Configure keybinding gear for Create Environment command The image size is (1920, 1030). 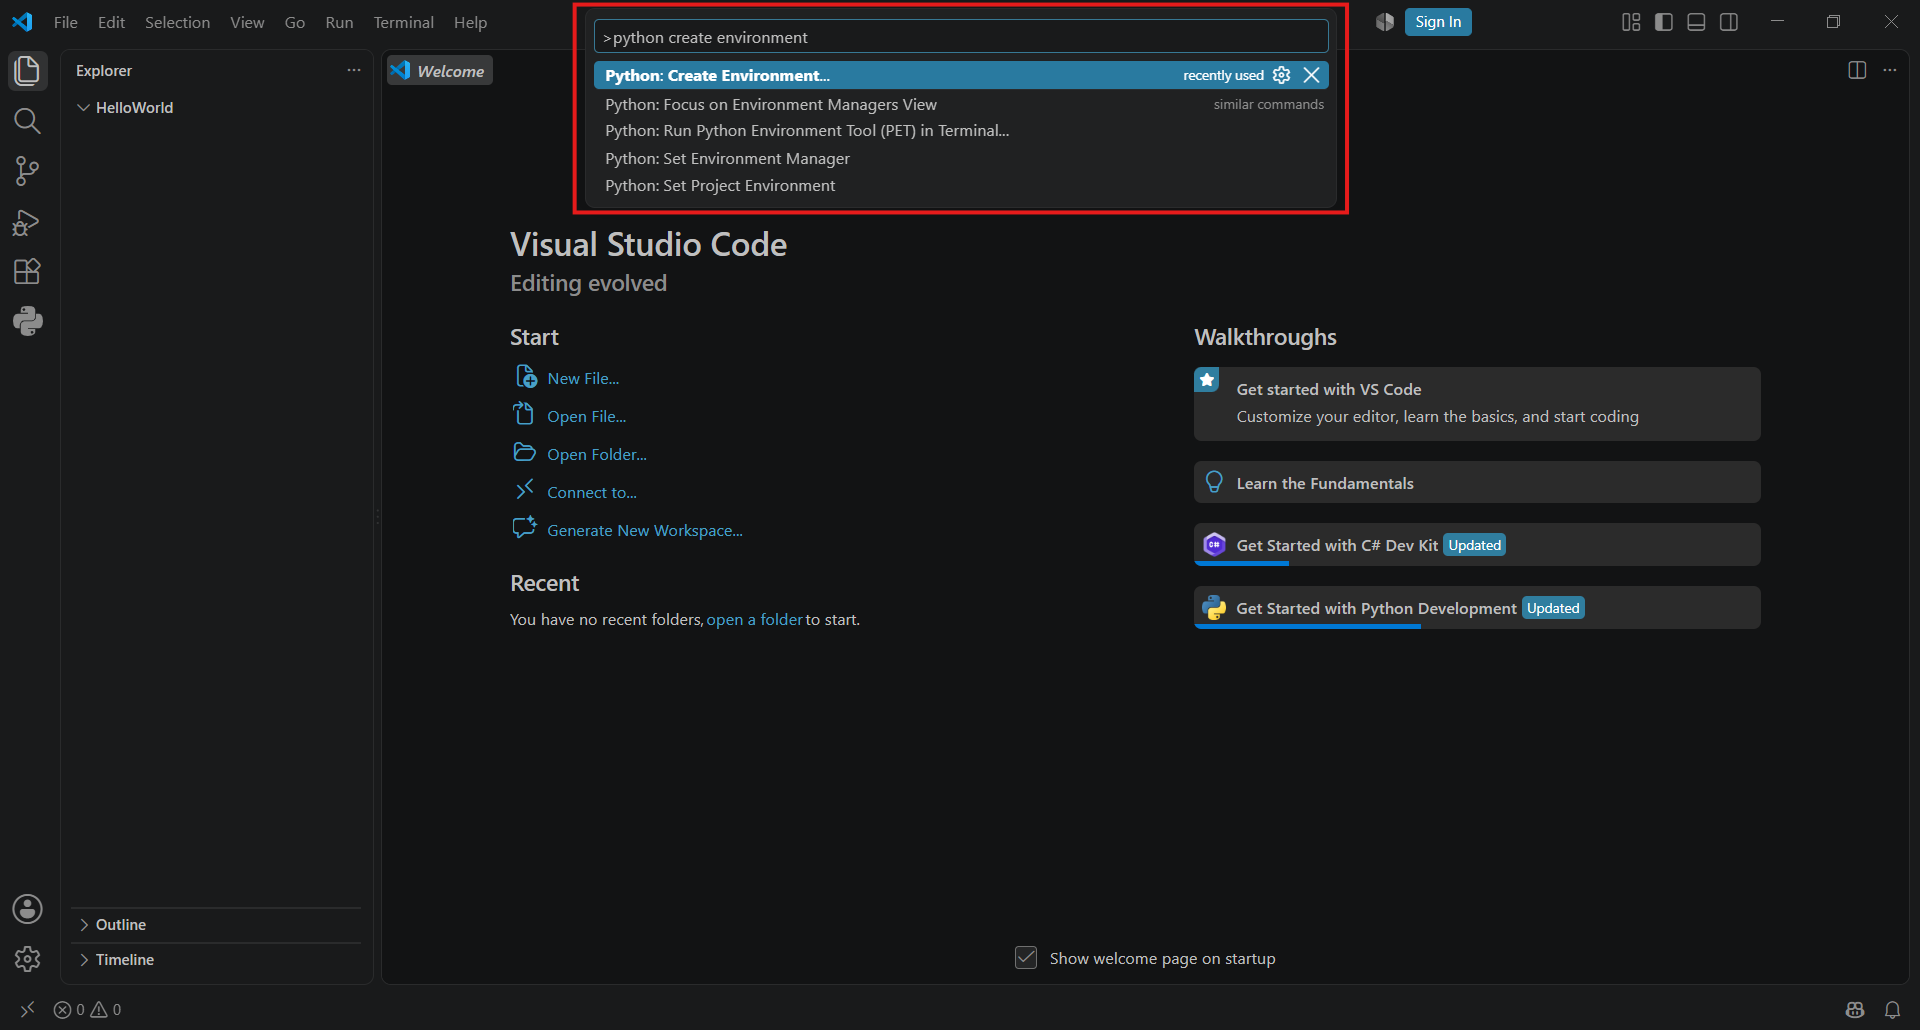(1281, 75)
